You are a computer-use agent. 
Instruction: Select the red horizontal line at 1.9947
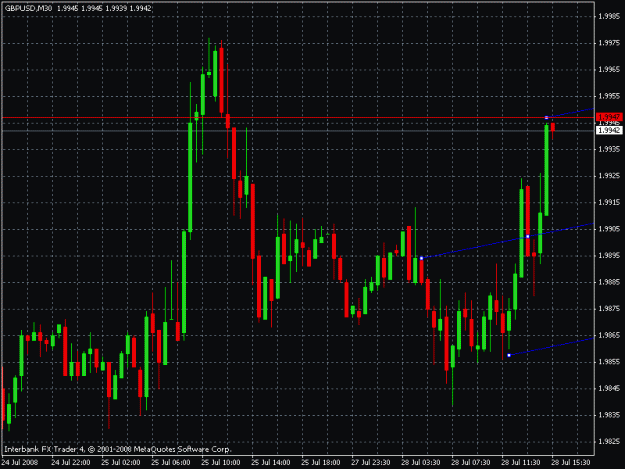(298, 118)
